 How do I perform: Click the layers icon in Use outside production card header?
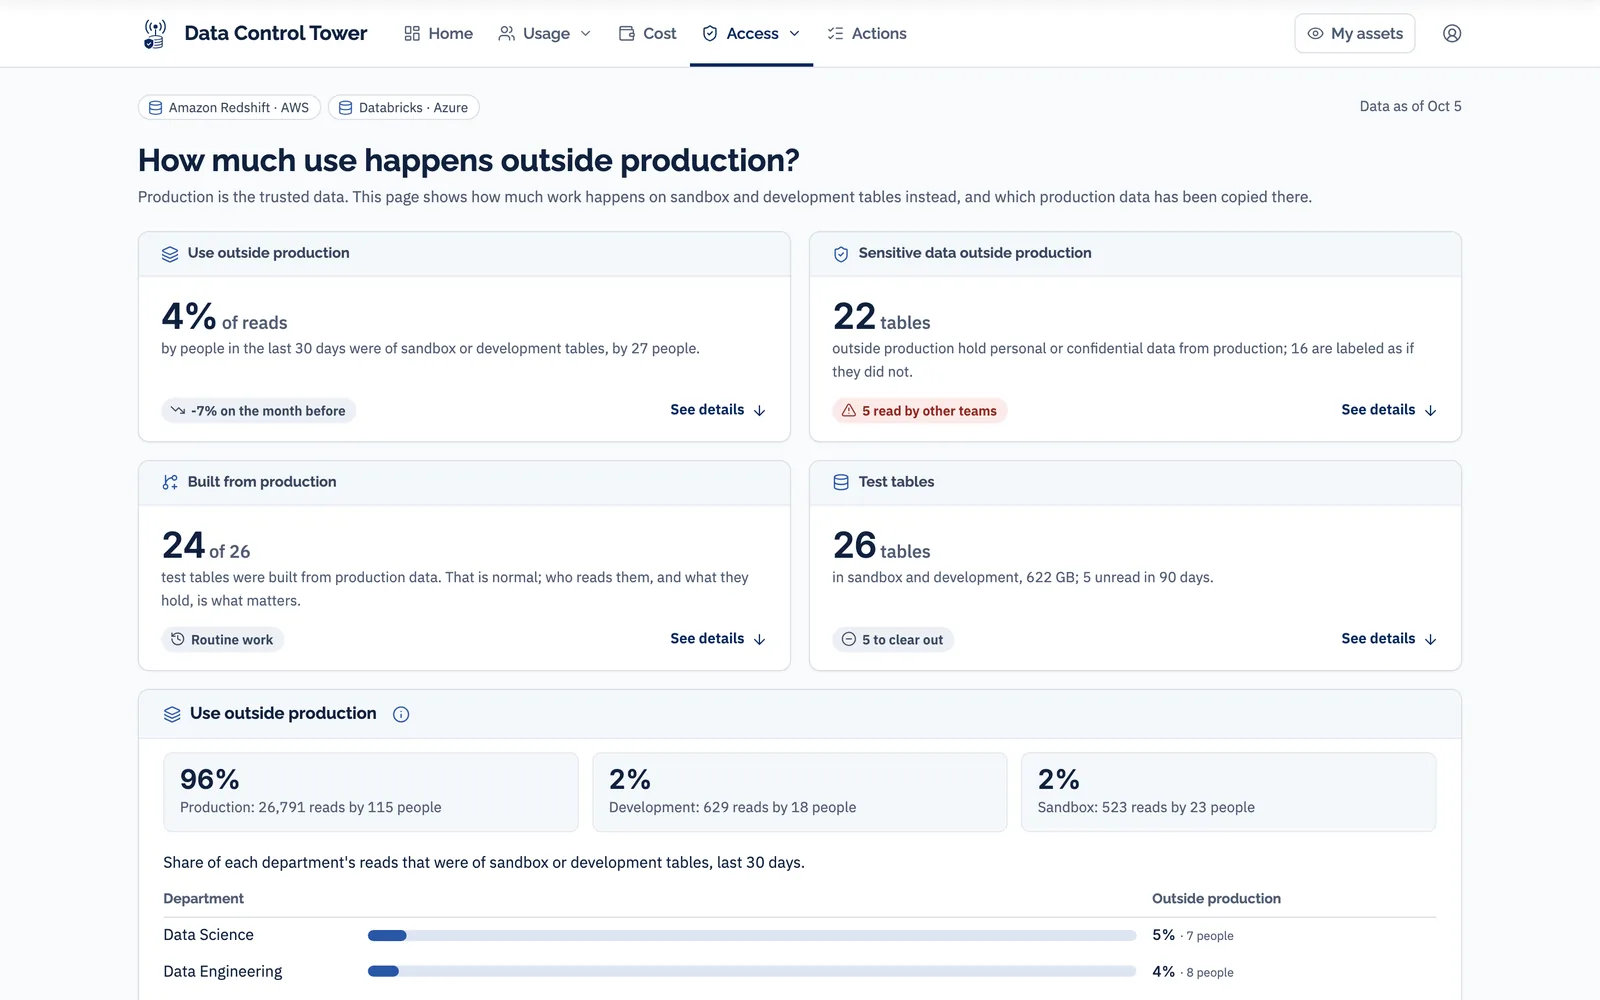click(x=170, y=254)
